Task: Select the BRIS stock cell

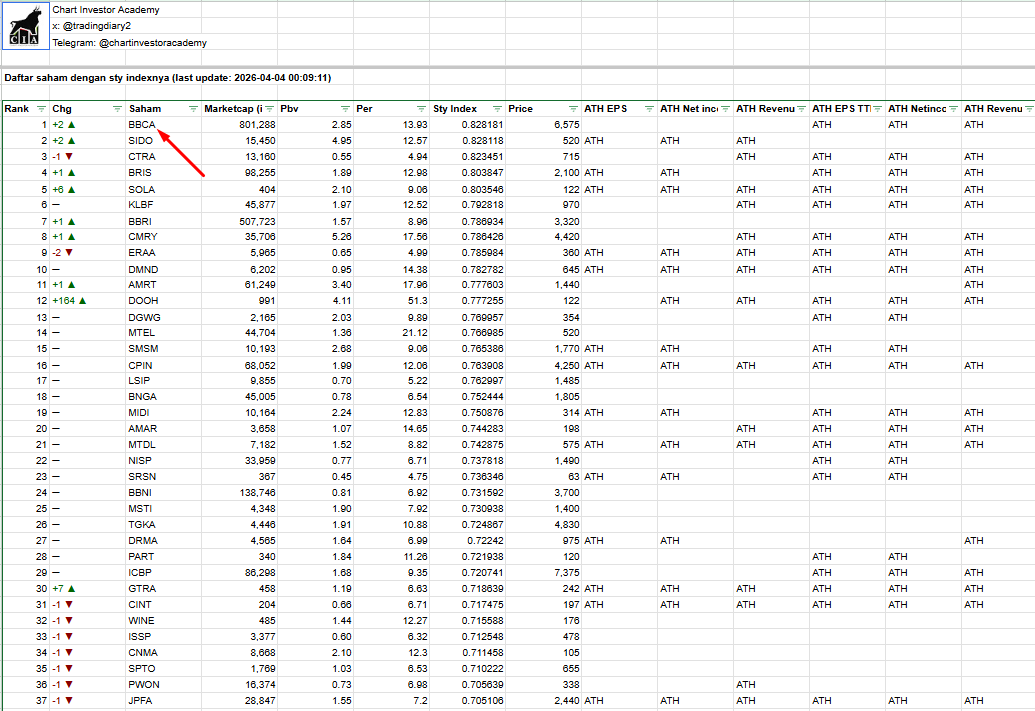Action: [x=164, y=172]
